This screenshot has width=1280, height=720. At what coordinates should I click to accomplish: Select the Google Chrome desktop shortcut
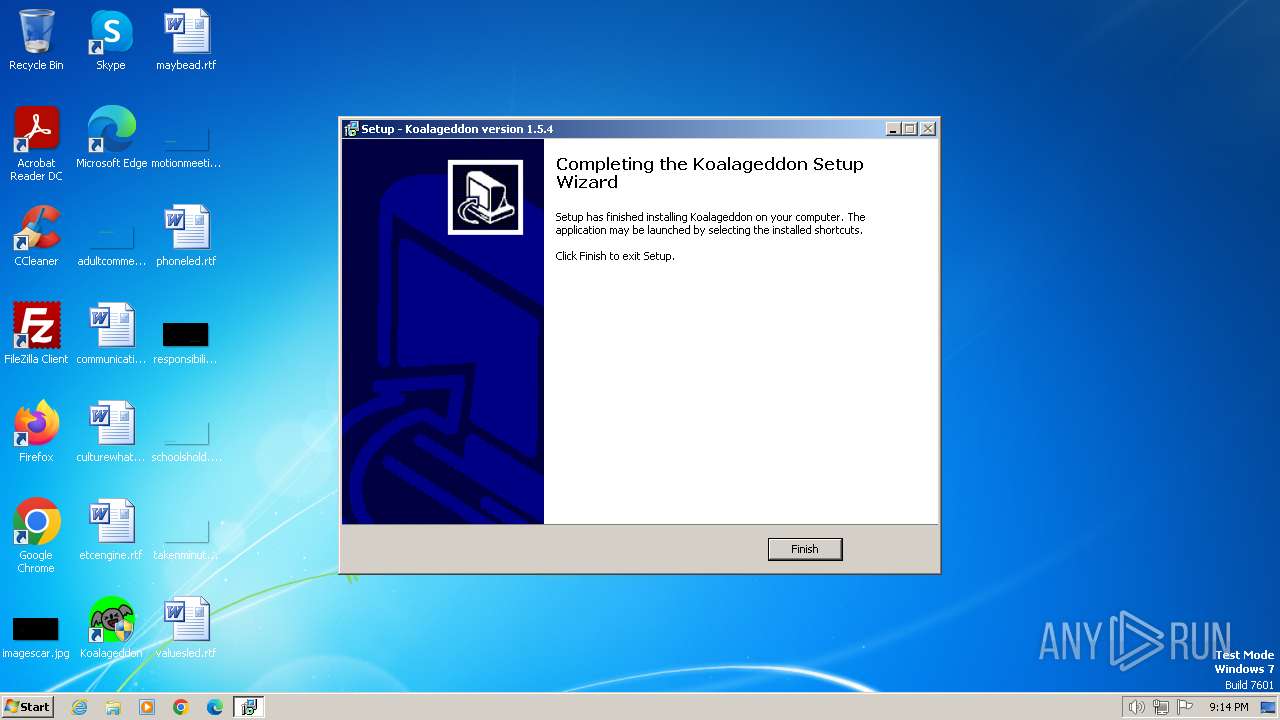point(36,536)
